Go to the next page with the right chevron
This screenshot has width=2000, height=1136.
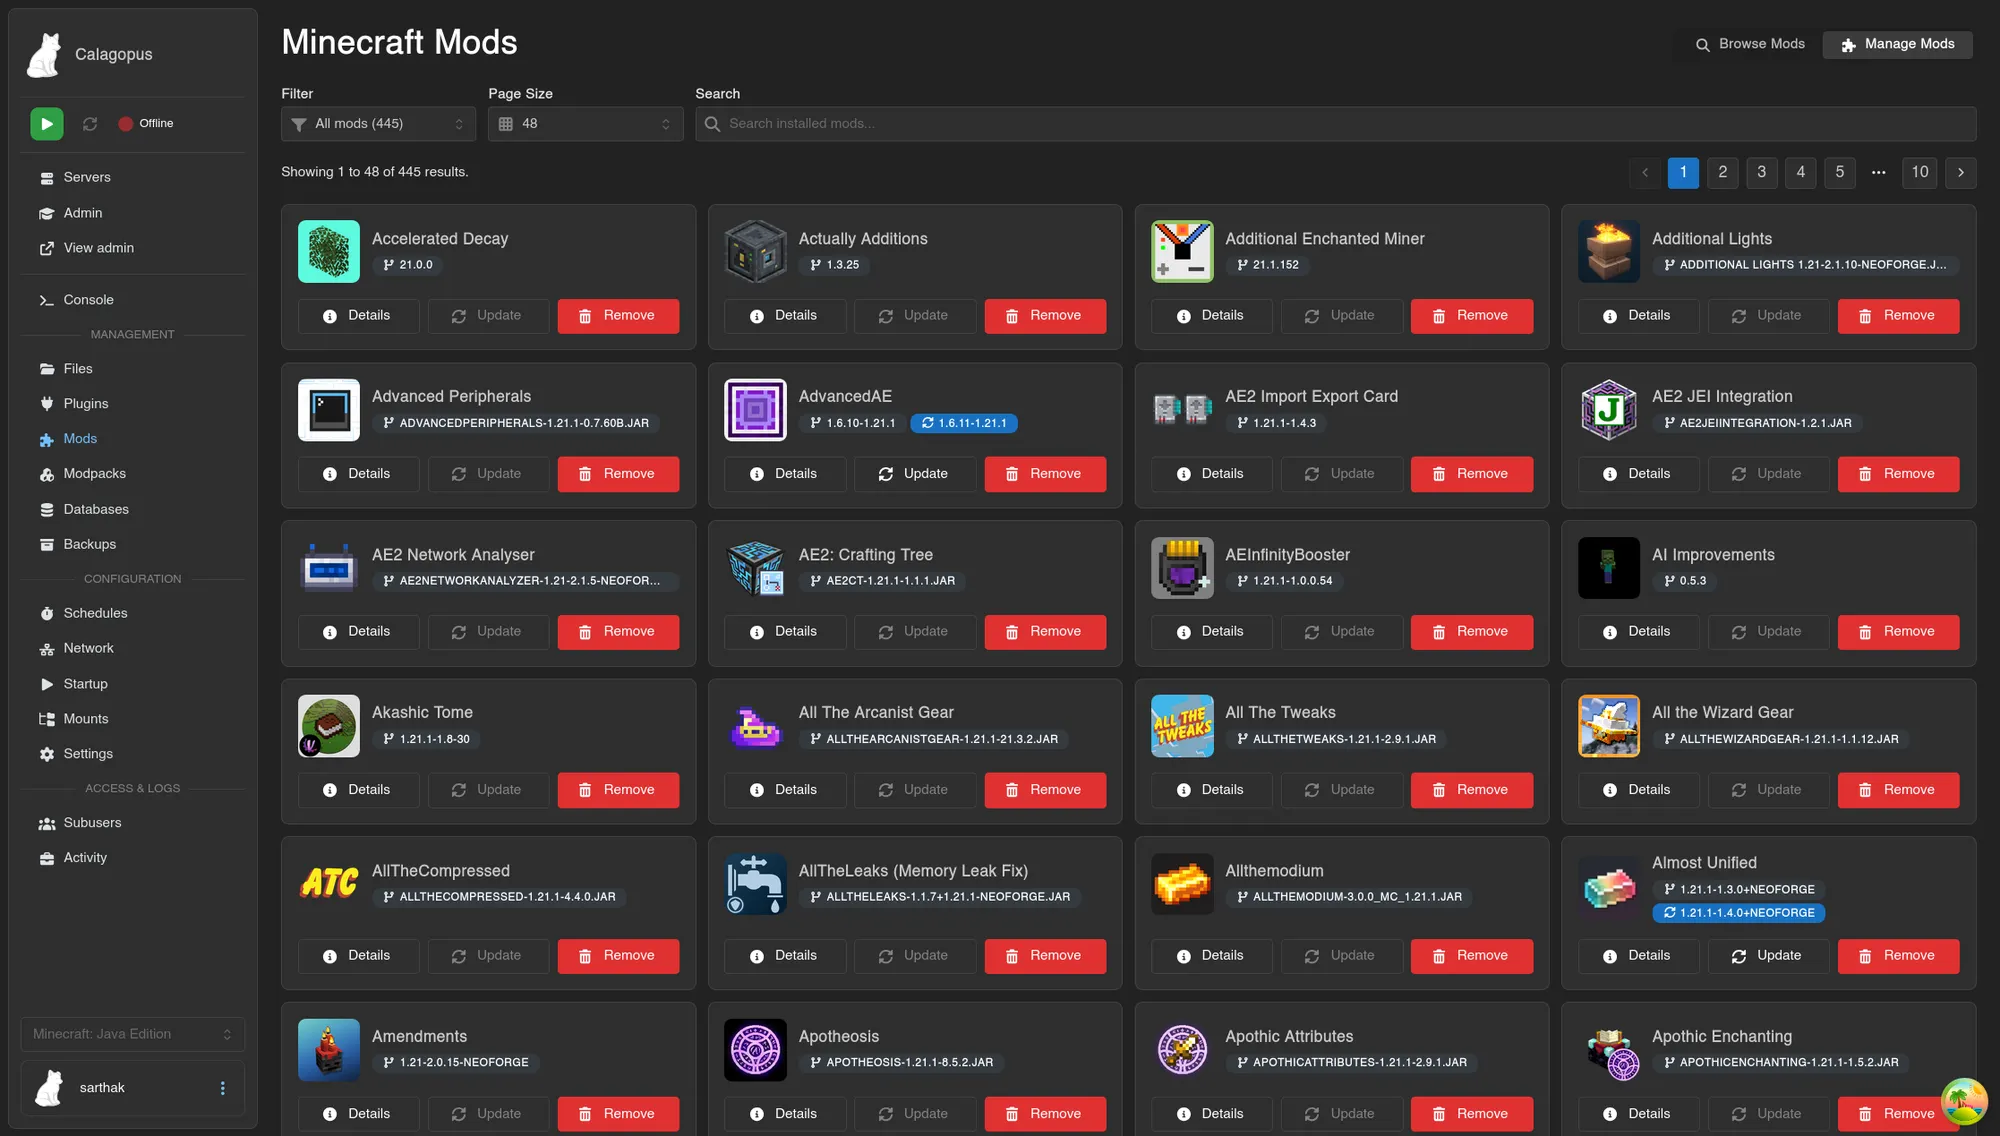tap(1961, 172)
